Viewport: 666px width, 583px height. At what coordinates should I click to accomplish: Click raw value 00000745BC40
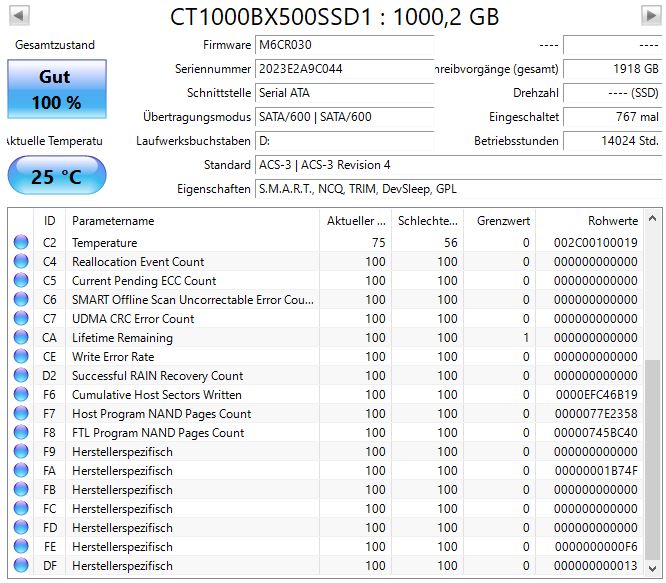point(595,433)
